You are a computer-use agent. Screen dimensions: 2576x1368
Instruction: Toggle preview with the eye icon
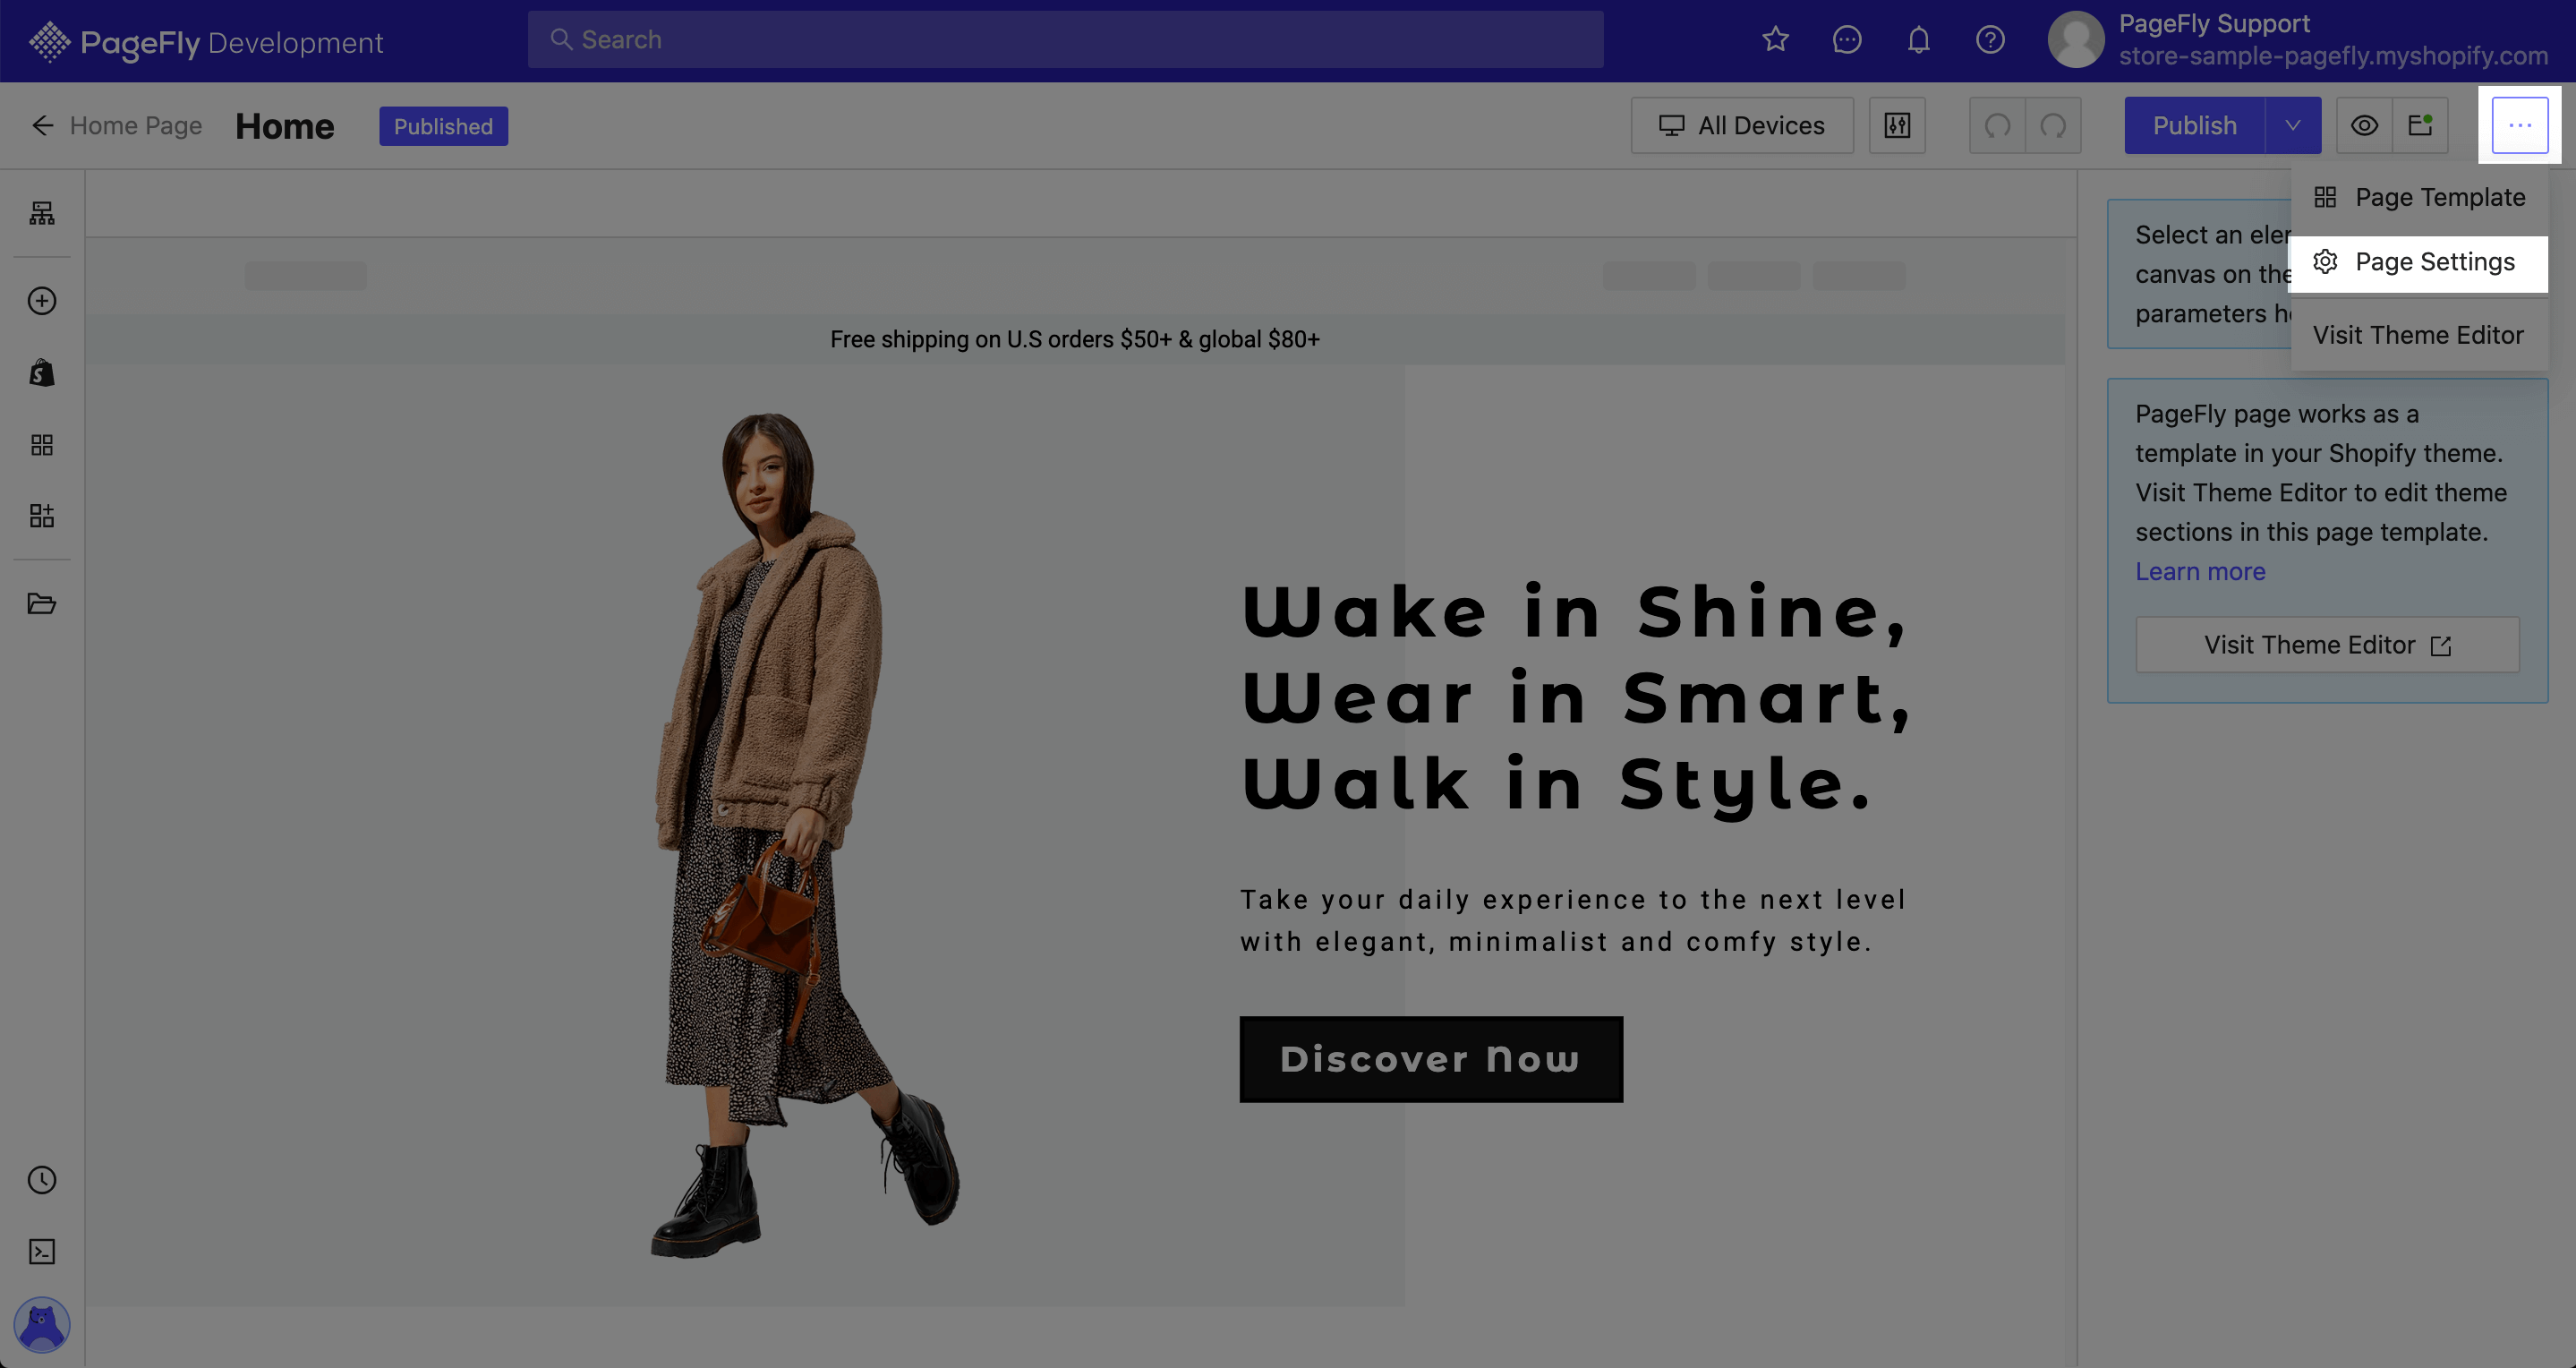2364,126
